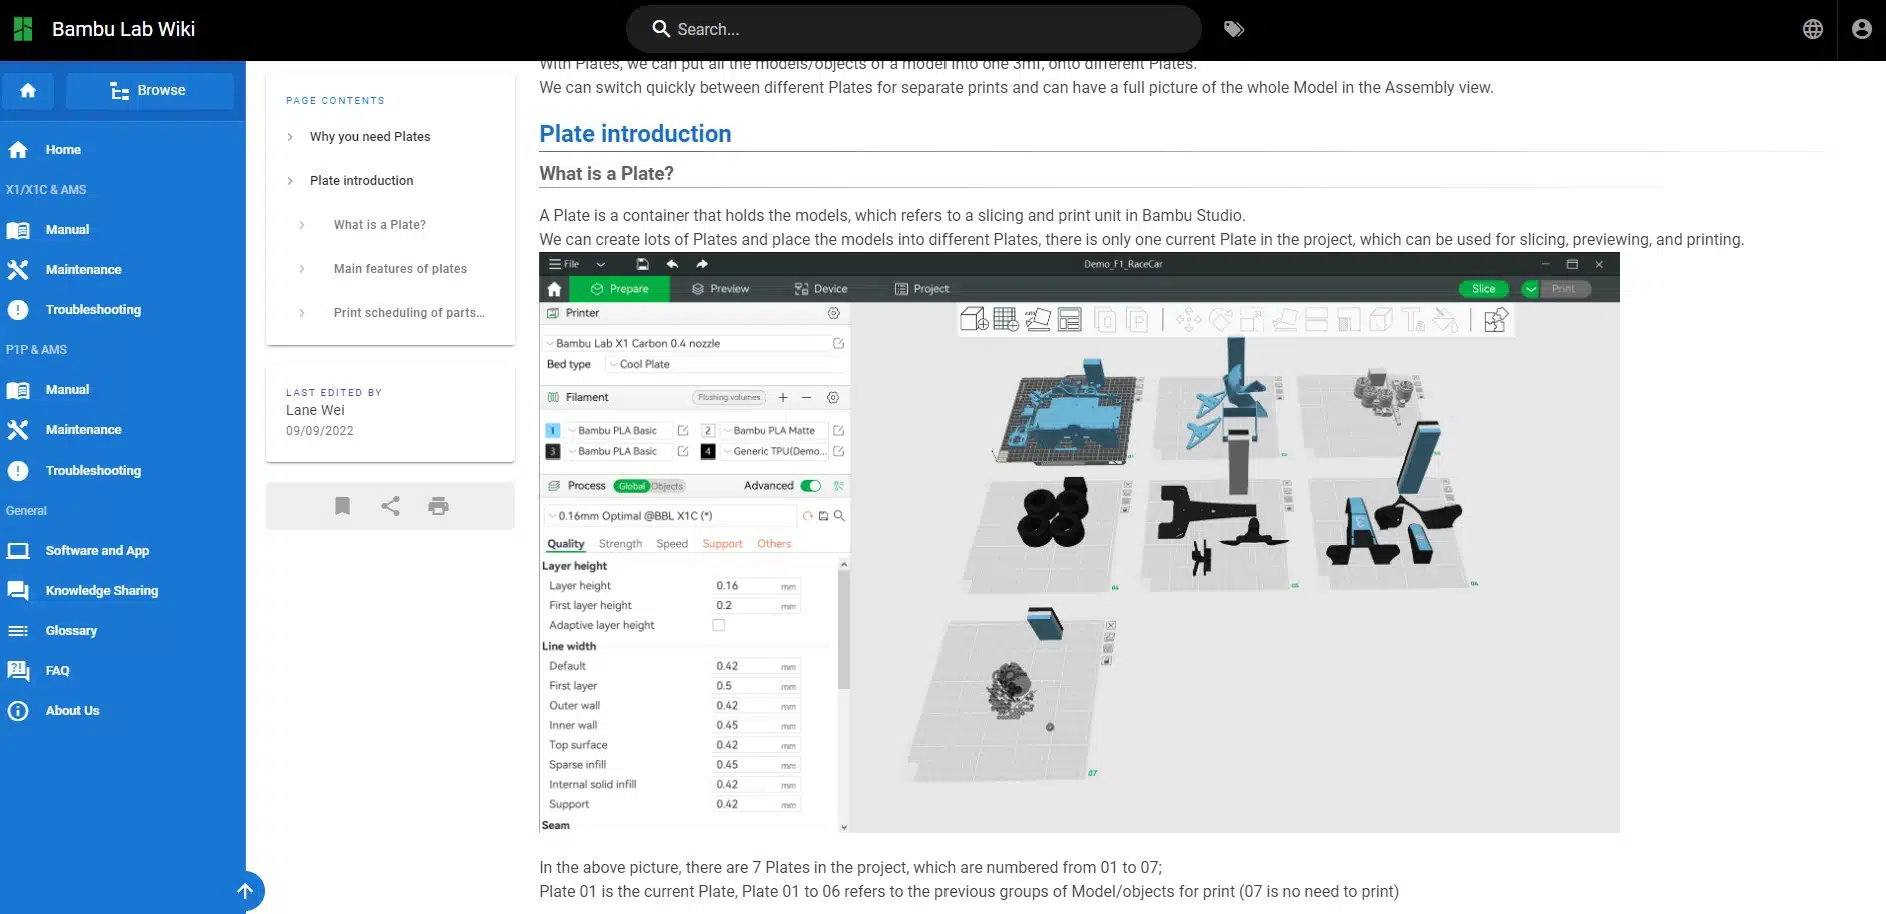Click the scroll-to-top arrow button

[x=245, y=891]
